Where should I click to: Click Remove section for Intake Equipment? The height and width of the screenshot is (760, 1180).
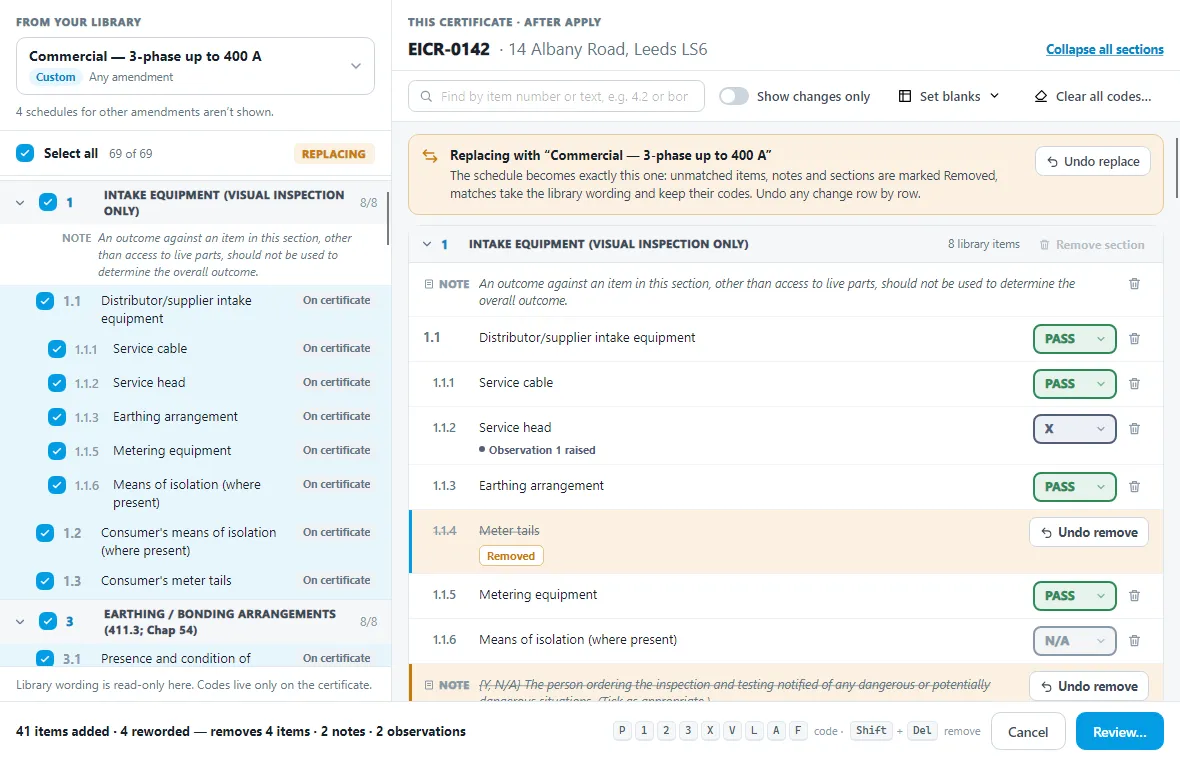1092,245
